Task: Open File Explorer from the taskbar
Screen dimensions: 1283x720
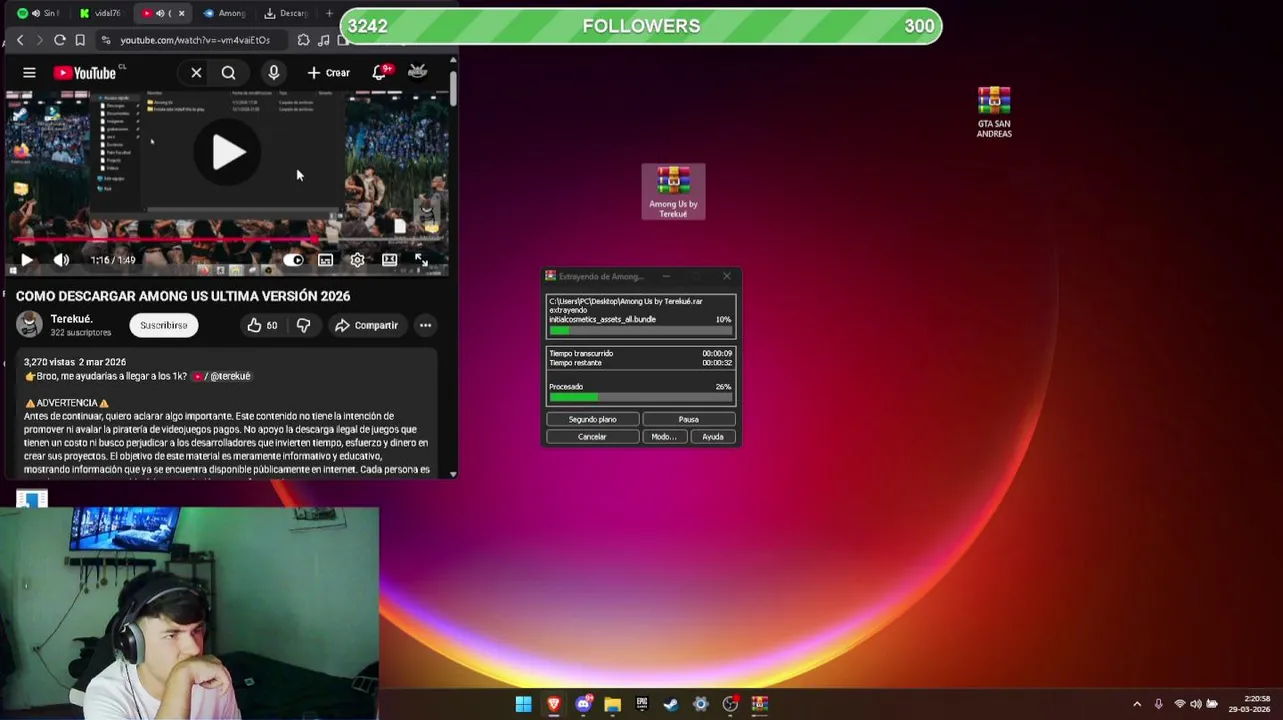Action: pos(612,704)
